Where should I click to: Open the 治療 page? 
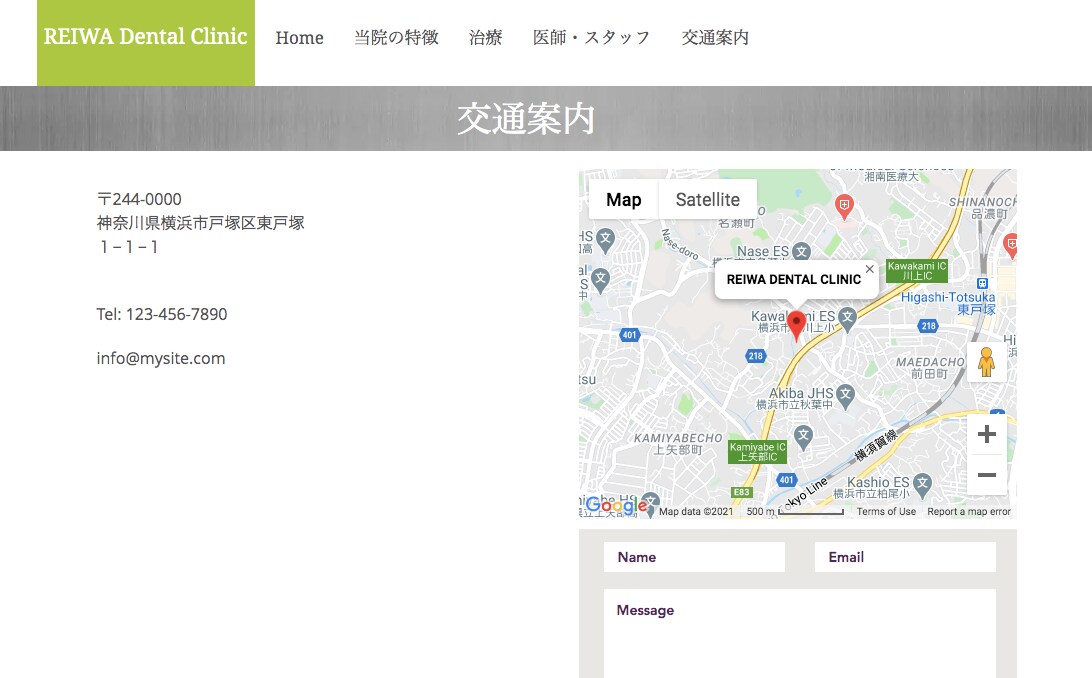(485, 38)
